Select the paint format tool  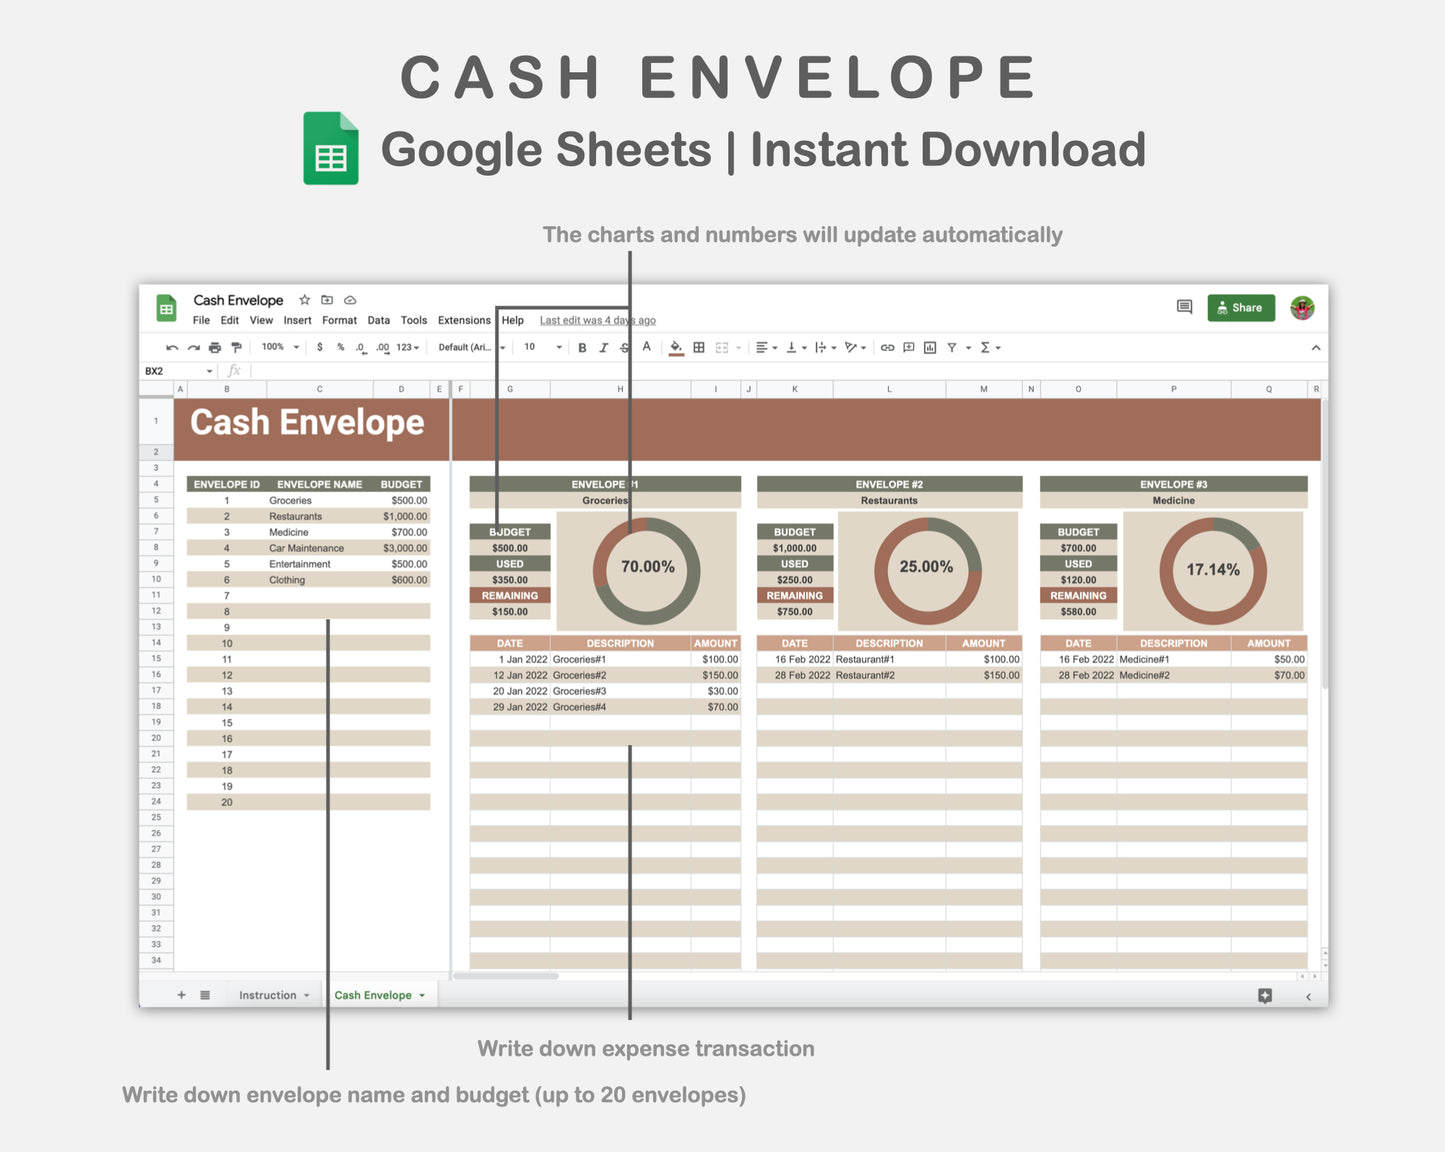(x=236, y=347)
